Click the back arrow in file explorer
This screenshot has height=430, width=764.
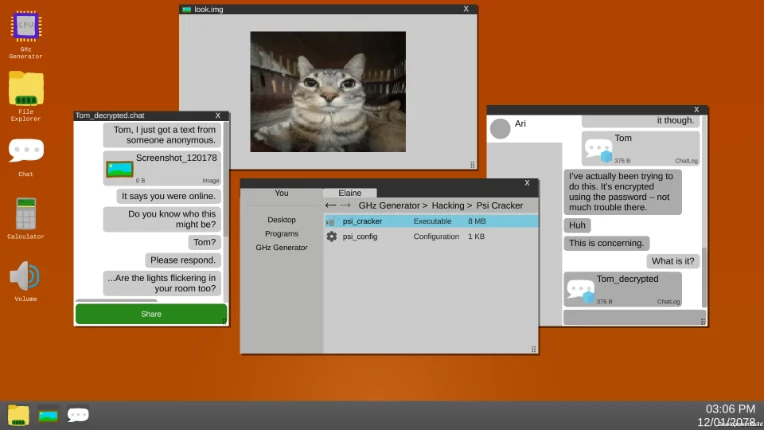click(331, 205)
